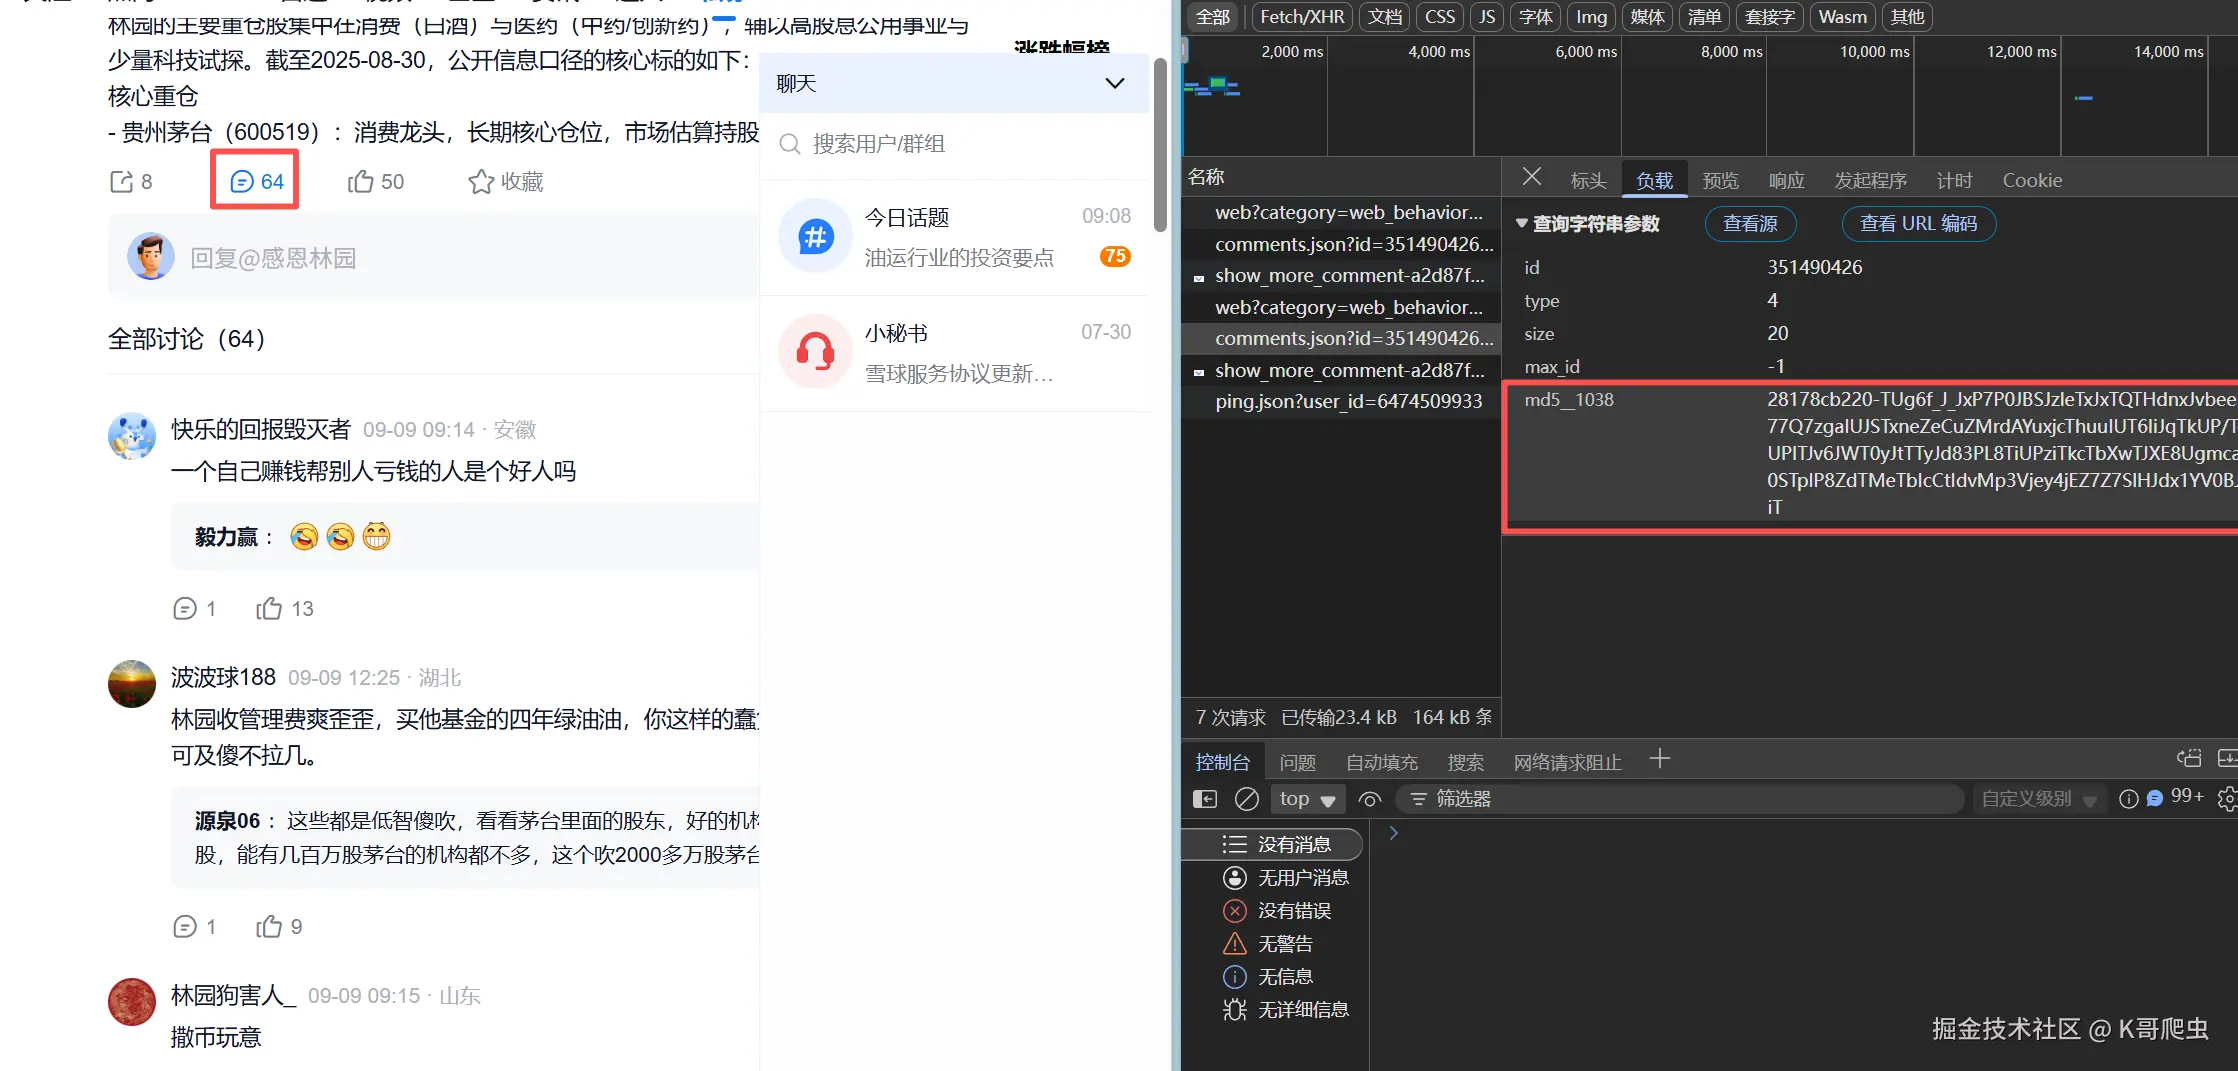Click the console 筛选器 filter field
2238x1071 pixels.
pos(1680,799)
